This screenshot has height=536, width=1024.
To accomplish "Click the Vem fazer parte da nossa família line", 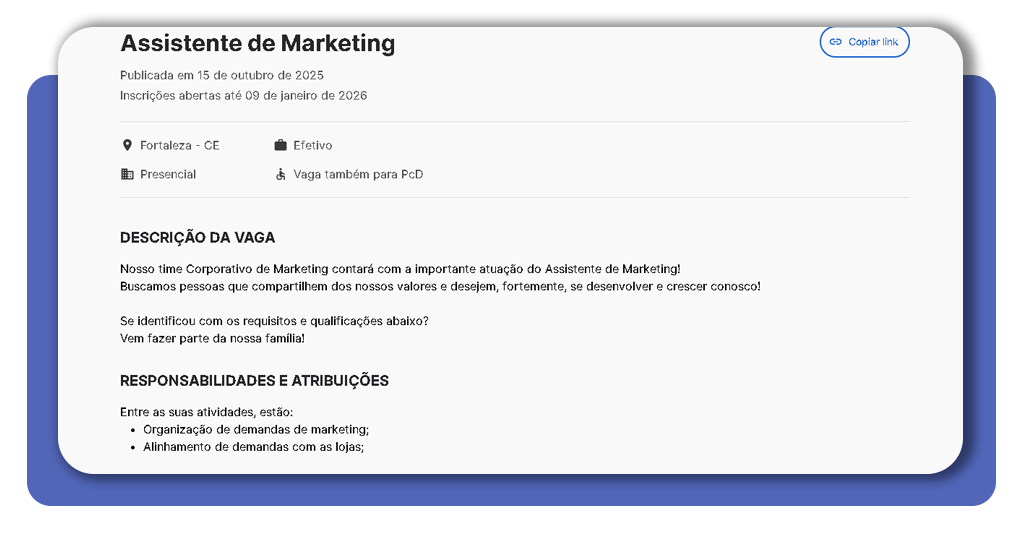I will 212,338.
